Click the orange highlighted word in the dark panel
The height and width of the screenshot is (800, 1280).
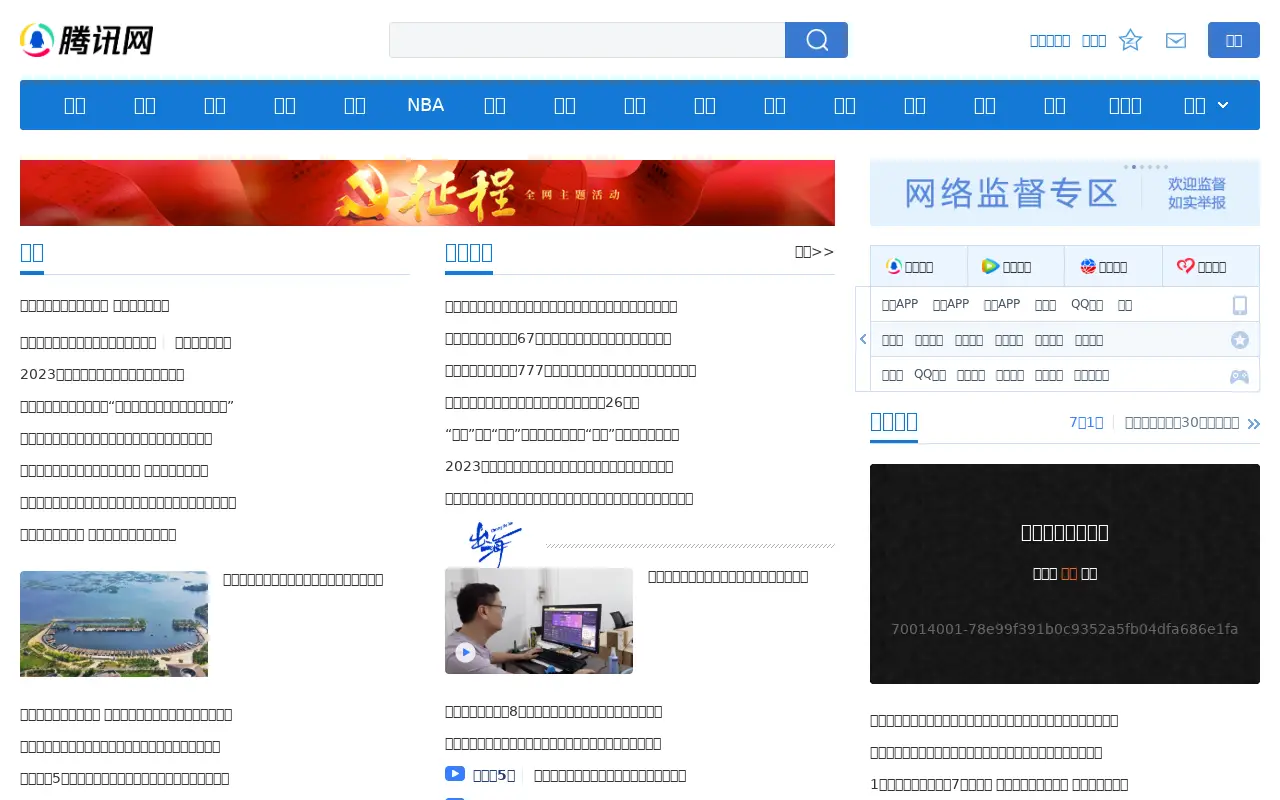pos(1069,574)
